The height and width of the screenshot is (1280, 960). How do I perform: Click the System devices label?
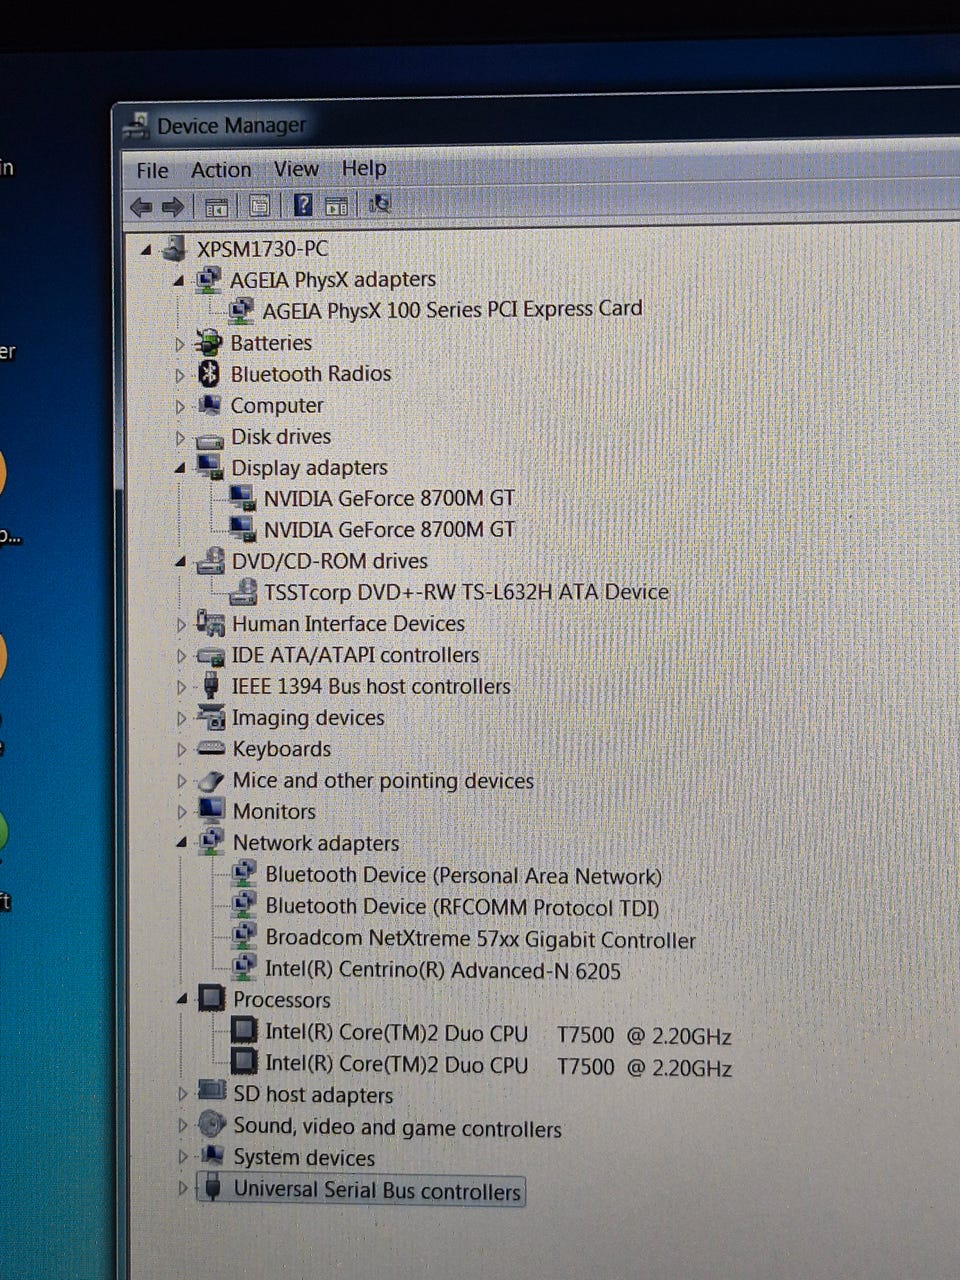click(x=304, y=1157)
